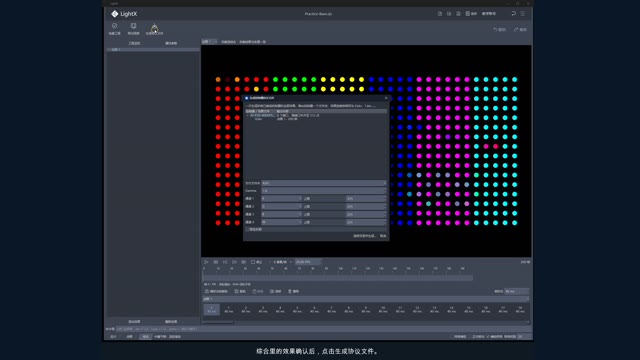Select frame 0 in the frame strip
The image size is (640, 360).
point(211,309)
